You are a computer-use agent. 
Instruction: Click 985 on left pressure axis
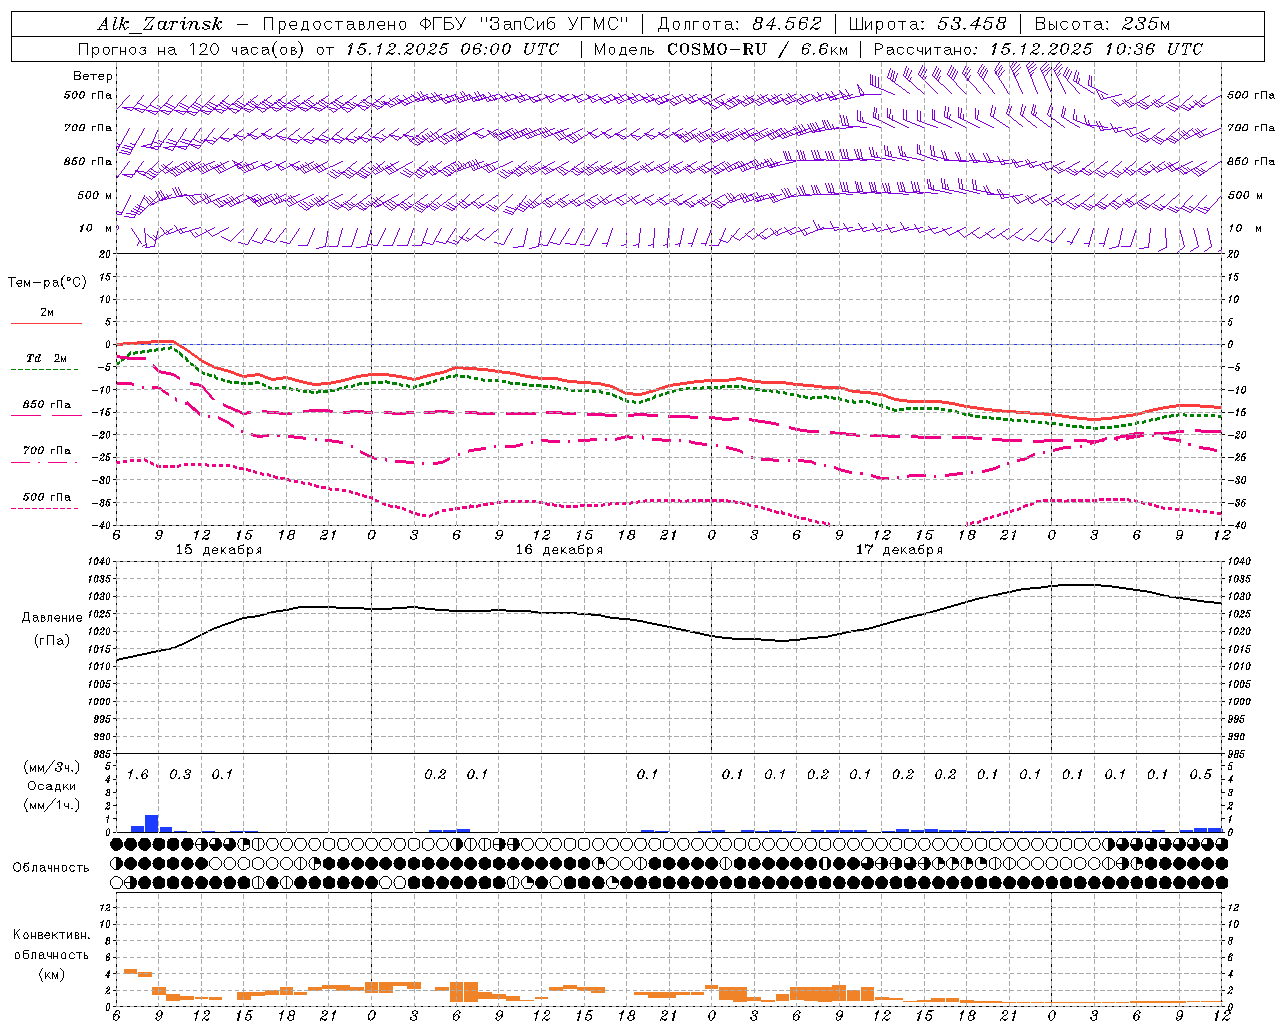(104, 754)
